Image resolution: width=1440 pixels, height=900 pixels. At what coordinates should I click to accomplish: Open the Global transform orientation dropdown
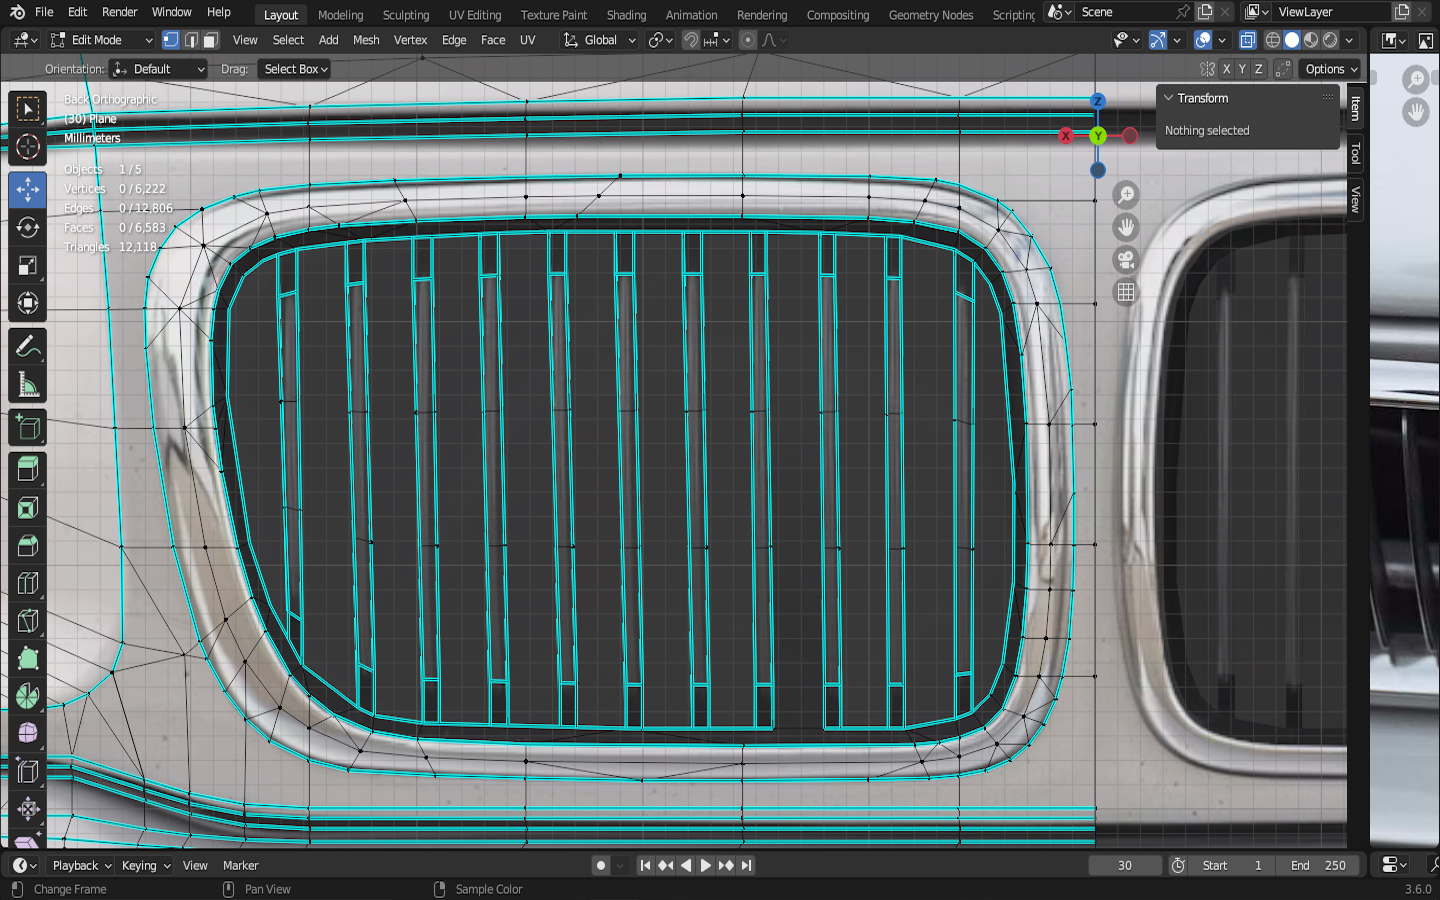(x=600, y=40)
